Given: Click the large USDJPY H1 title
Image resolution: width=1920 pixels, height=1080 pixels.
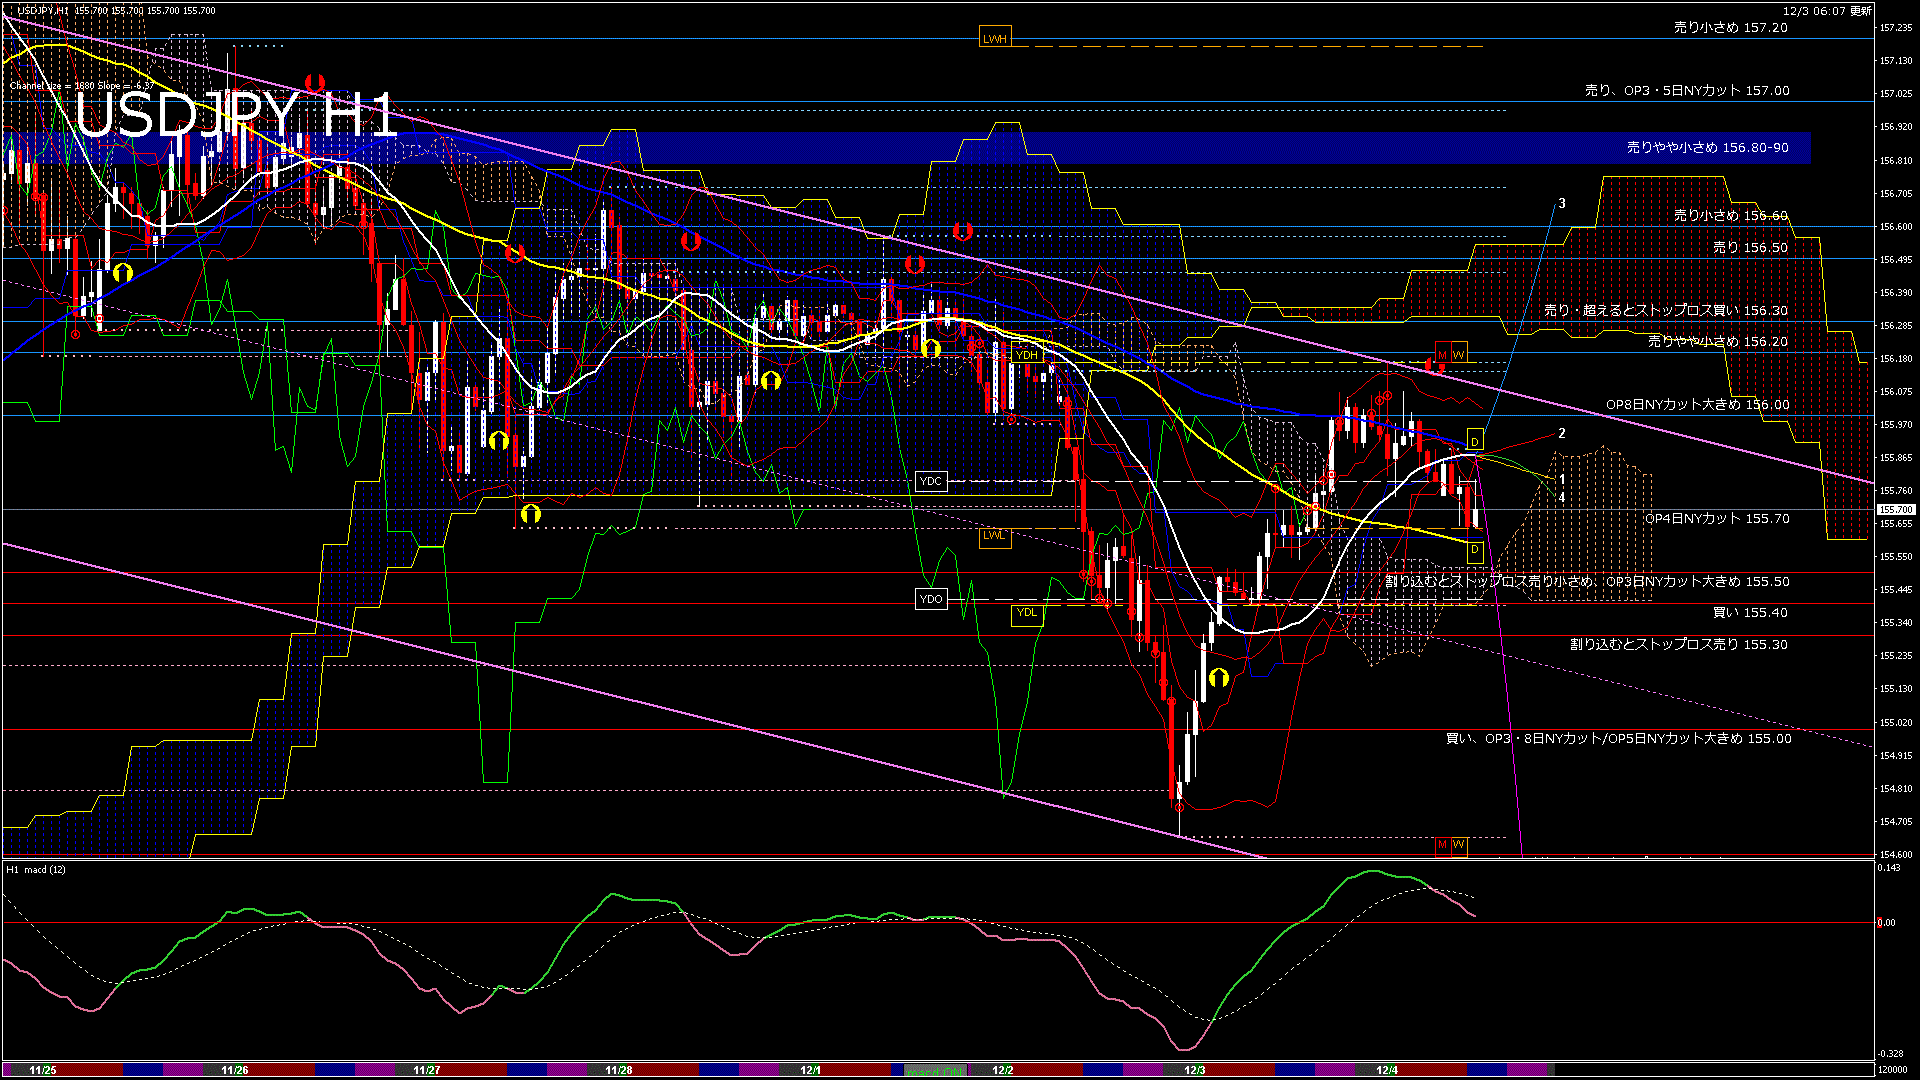Looking at the screenshot, I should point(236,116).
